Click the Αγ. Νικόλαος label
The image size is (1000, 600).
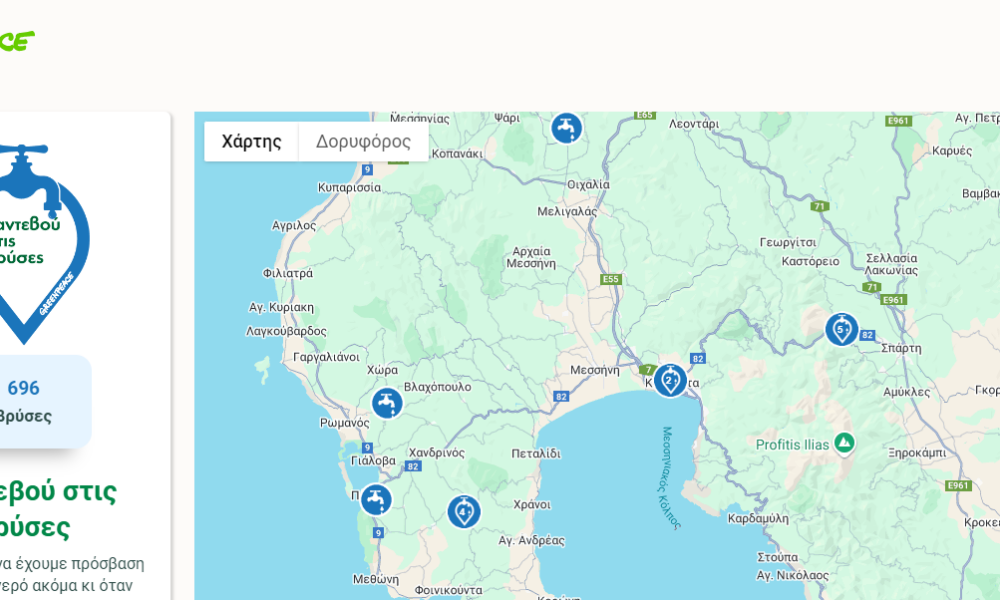click(793, 575)
